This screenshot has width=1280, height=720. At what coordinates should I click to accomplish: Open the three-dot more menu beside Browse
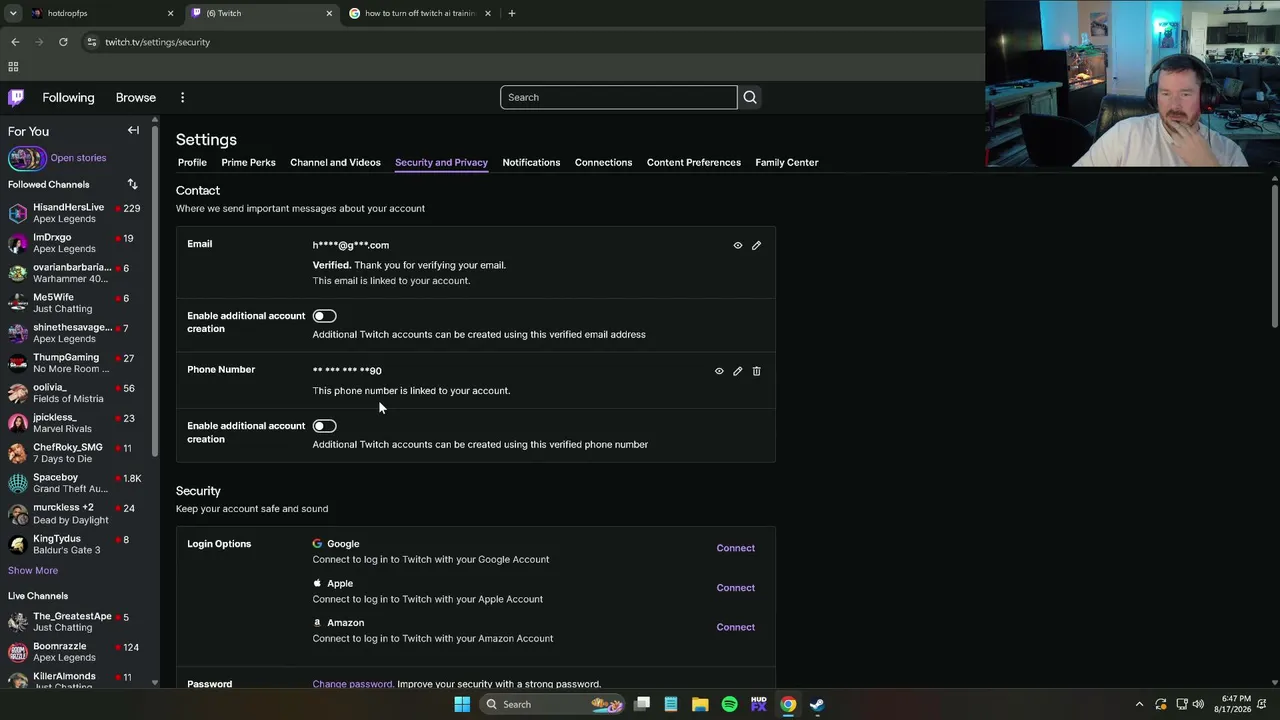point(182,97)
